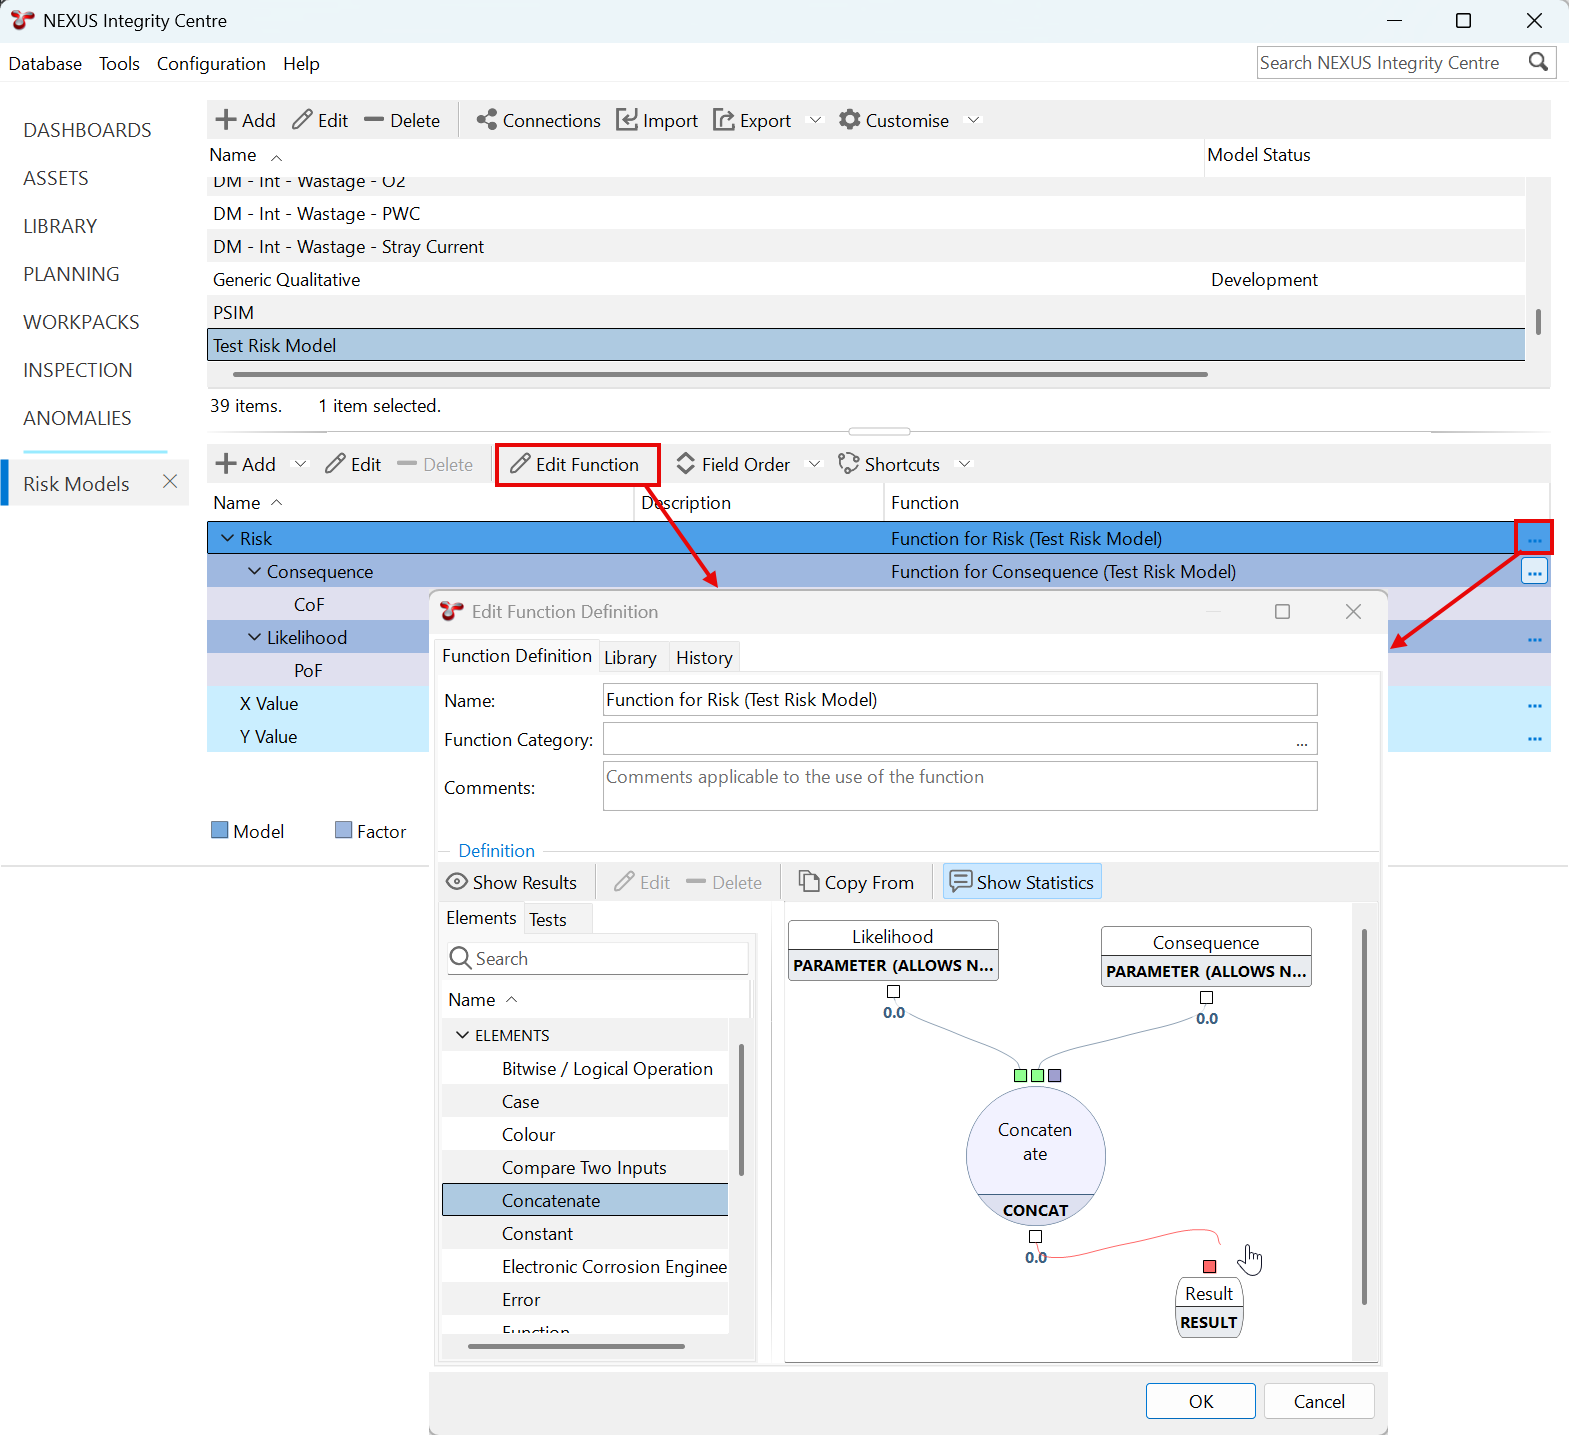
Task: Click Copy From in the Definition toolbar
Action: [856, 883]
